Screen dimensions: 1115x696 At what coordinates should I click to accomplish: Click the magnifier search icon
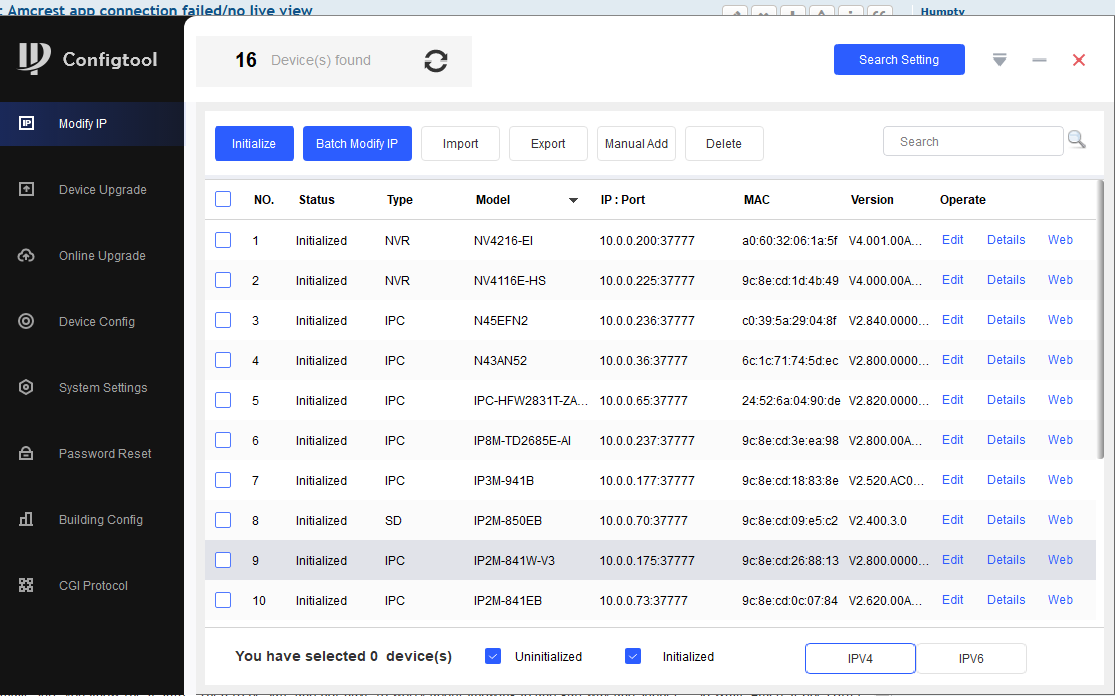tap(1077, 140)
